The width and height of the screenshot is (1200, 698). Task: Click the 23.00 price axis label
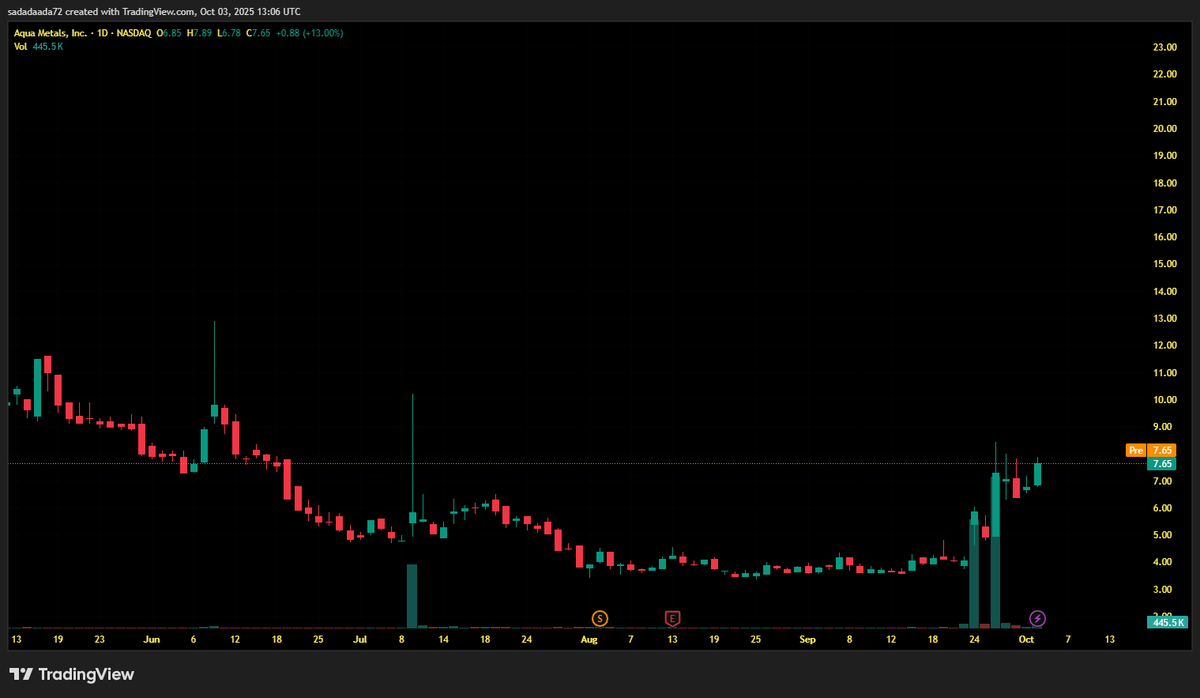point(1163,47)
